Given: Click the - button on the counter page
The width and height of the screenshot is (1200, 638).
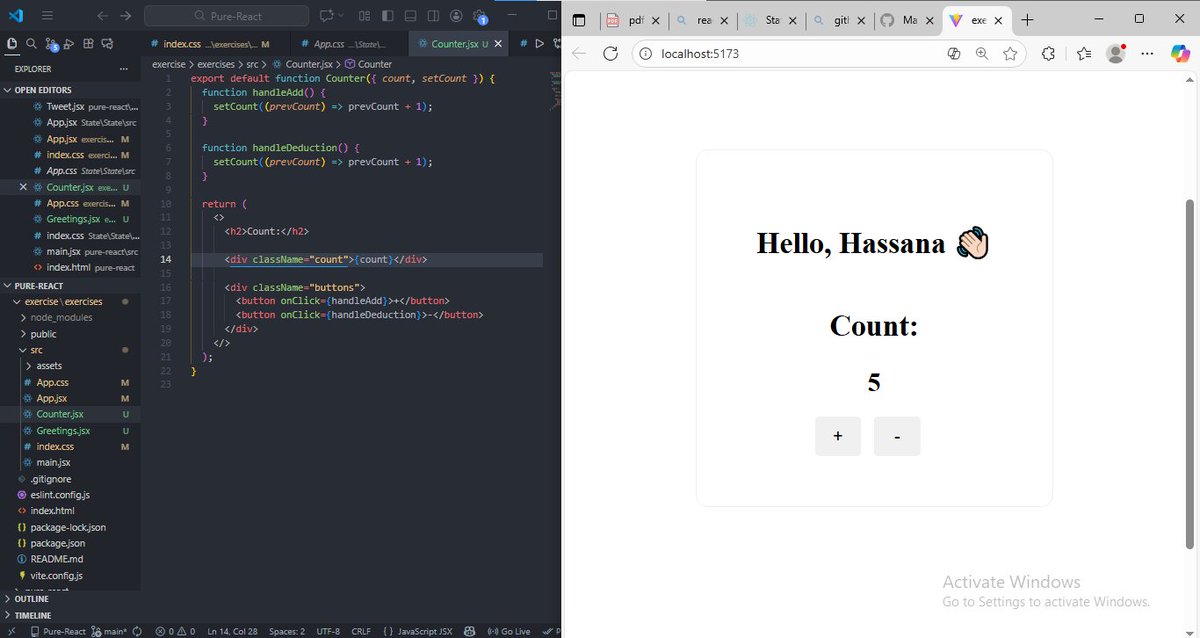Looking at the screenshot, I should (x=897, y=435).
